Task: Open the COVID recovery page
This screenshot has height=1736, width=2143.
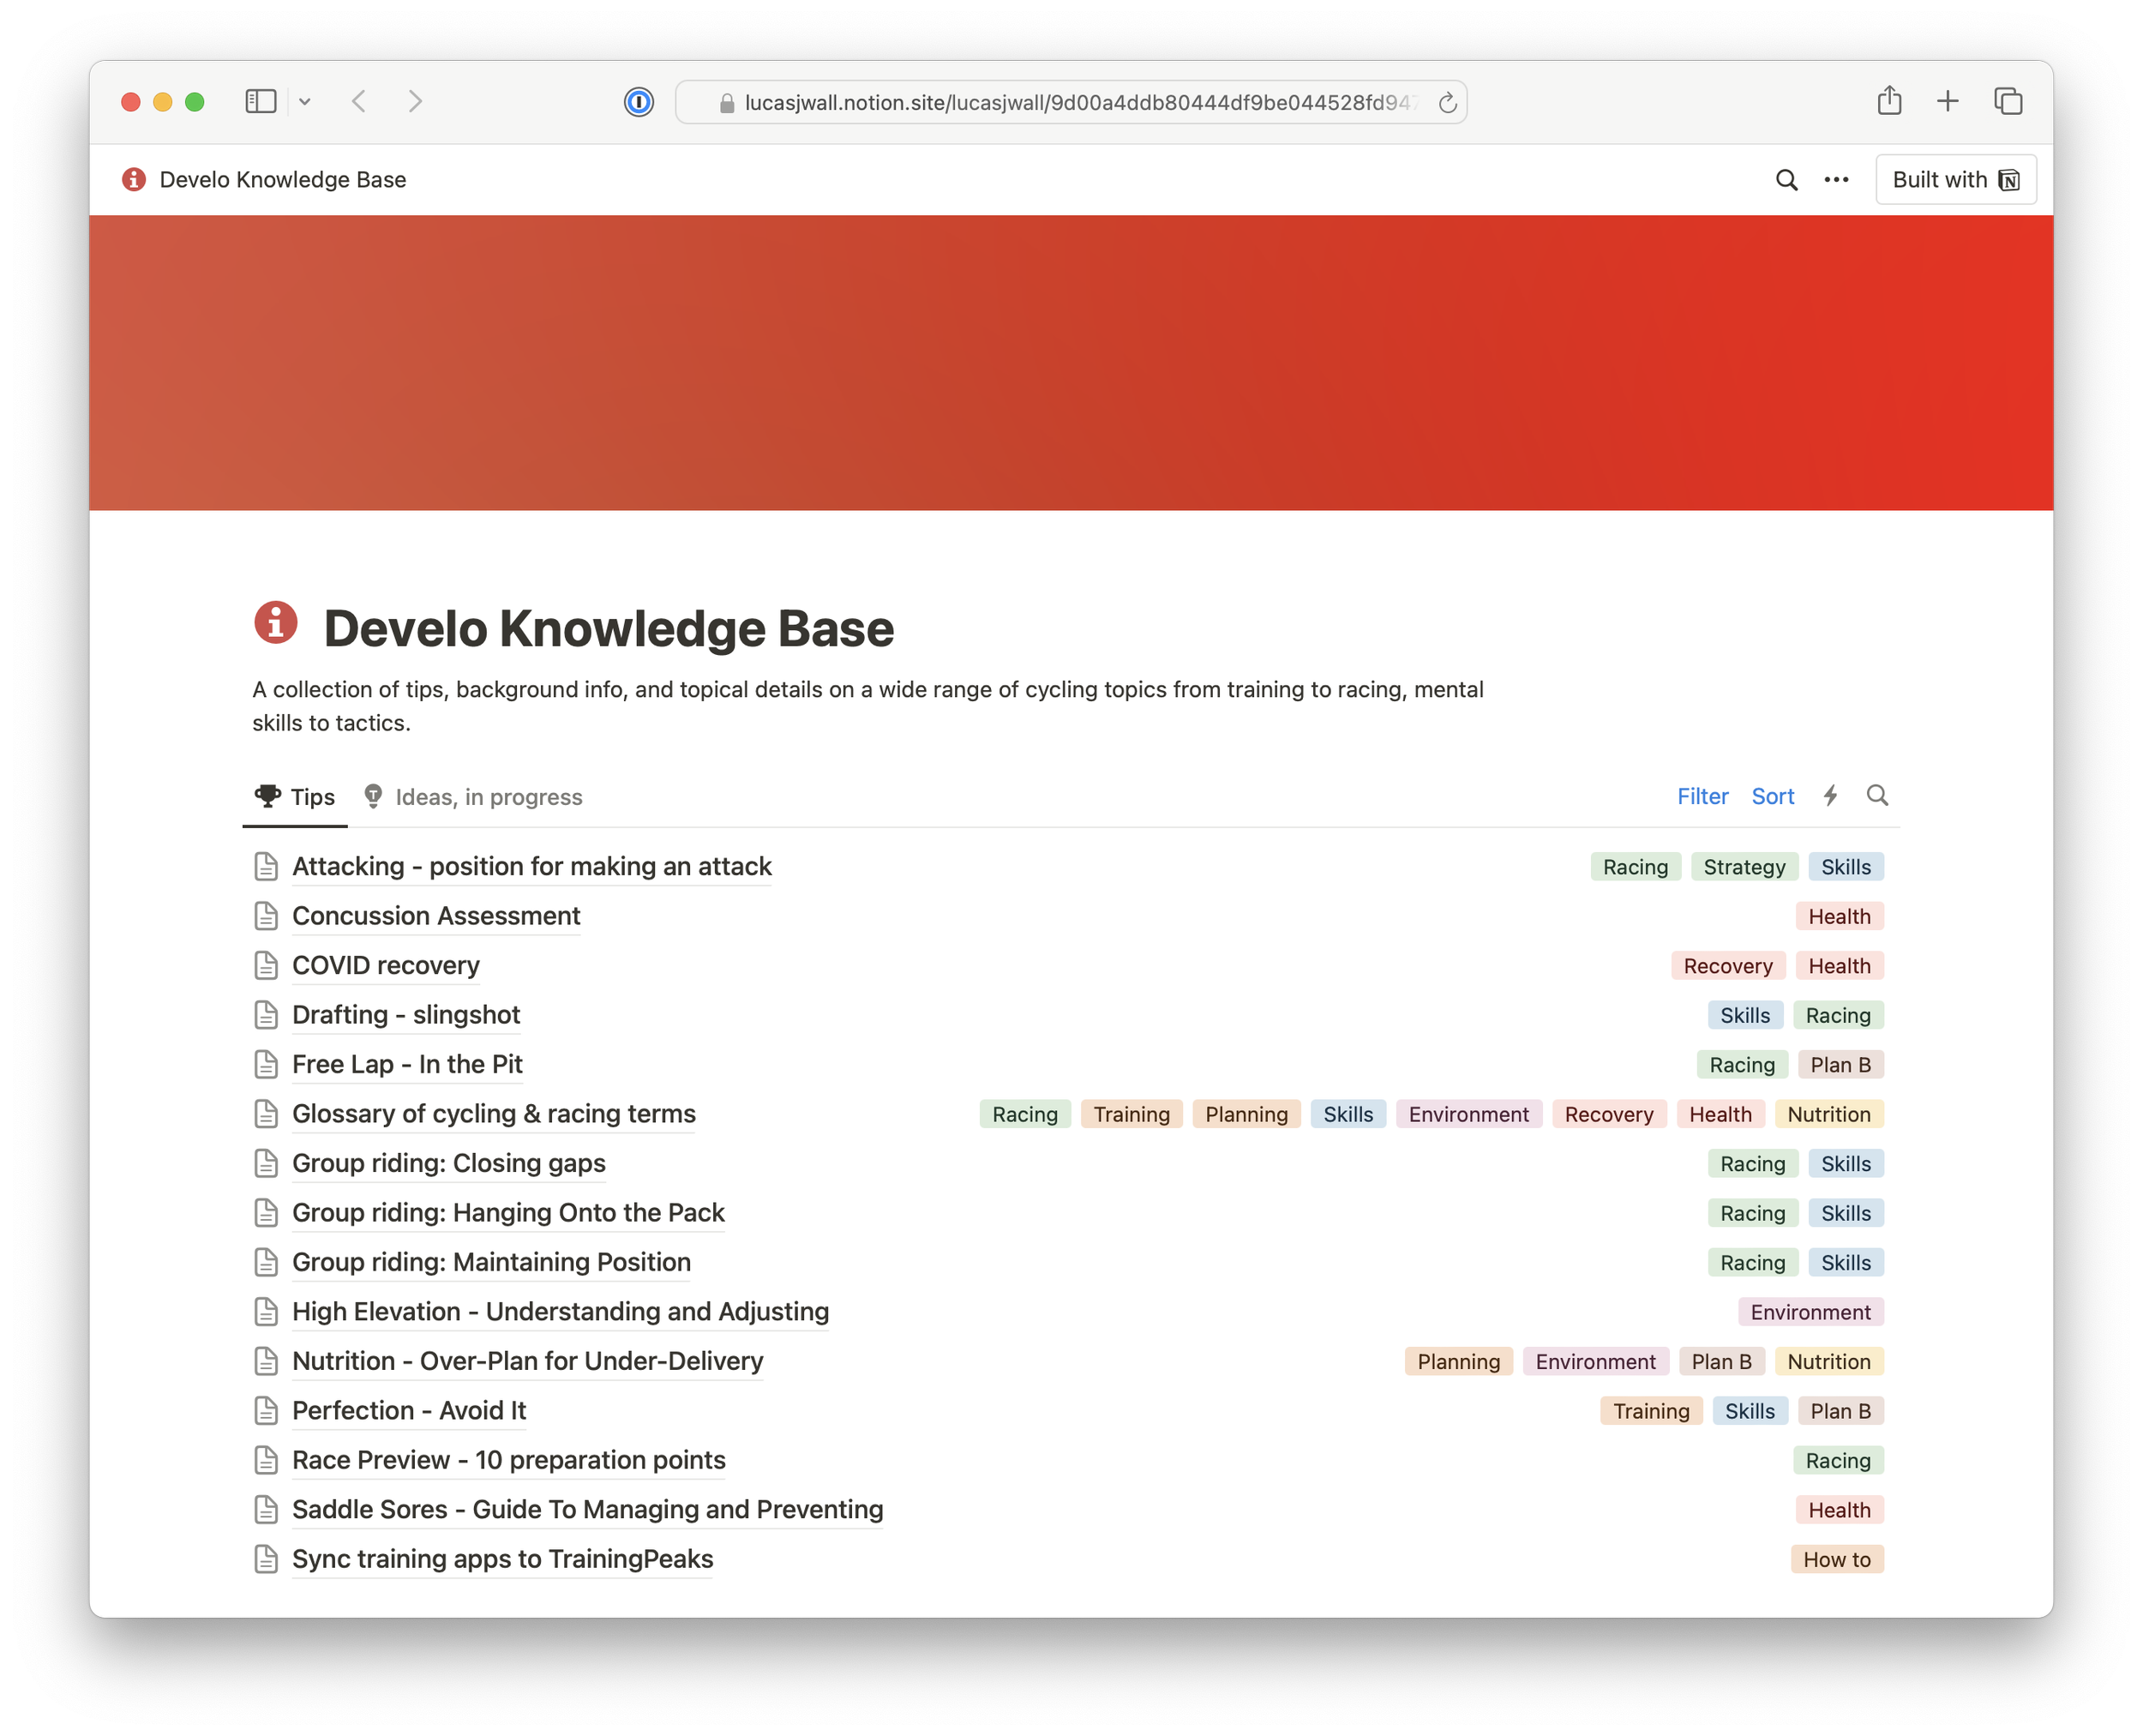Action: 386,966
